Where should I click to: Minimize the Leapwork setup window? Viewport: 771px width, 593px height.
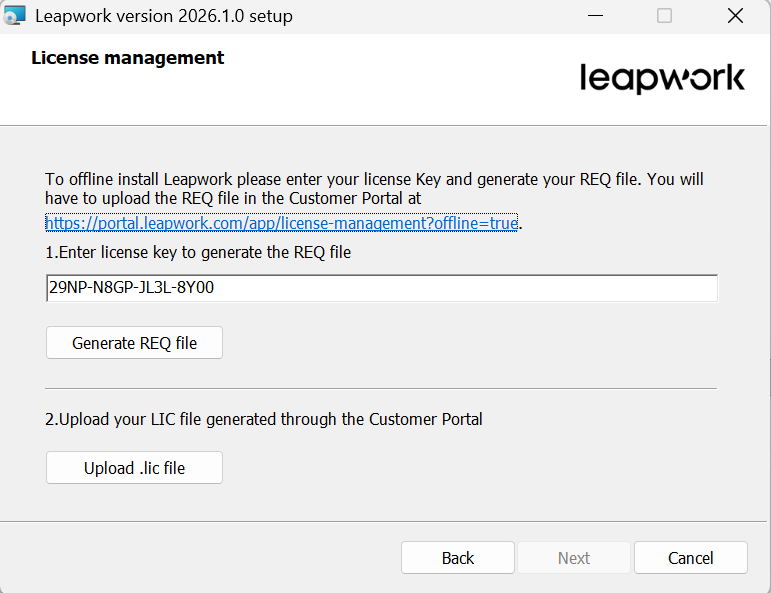click(595, 16)
